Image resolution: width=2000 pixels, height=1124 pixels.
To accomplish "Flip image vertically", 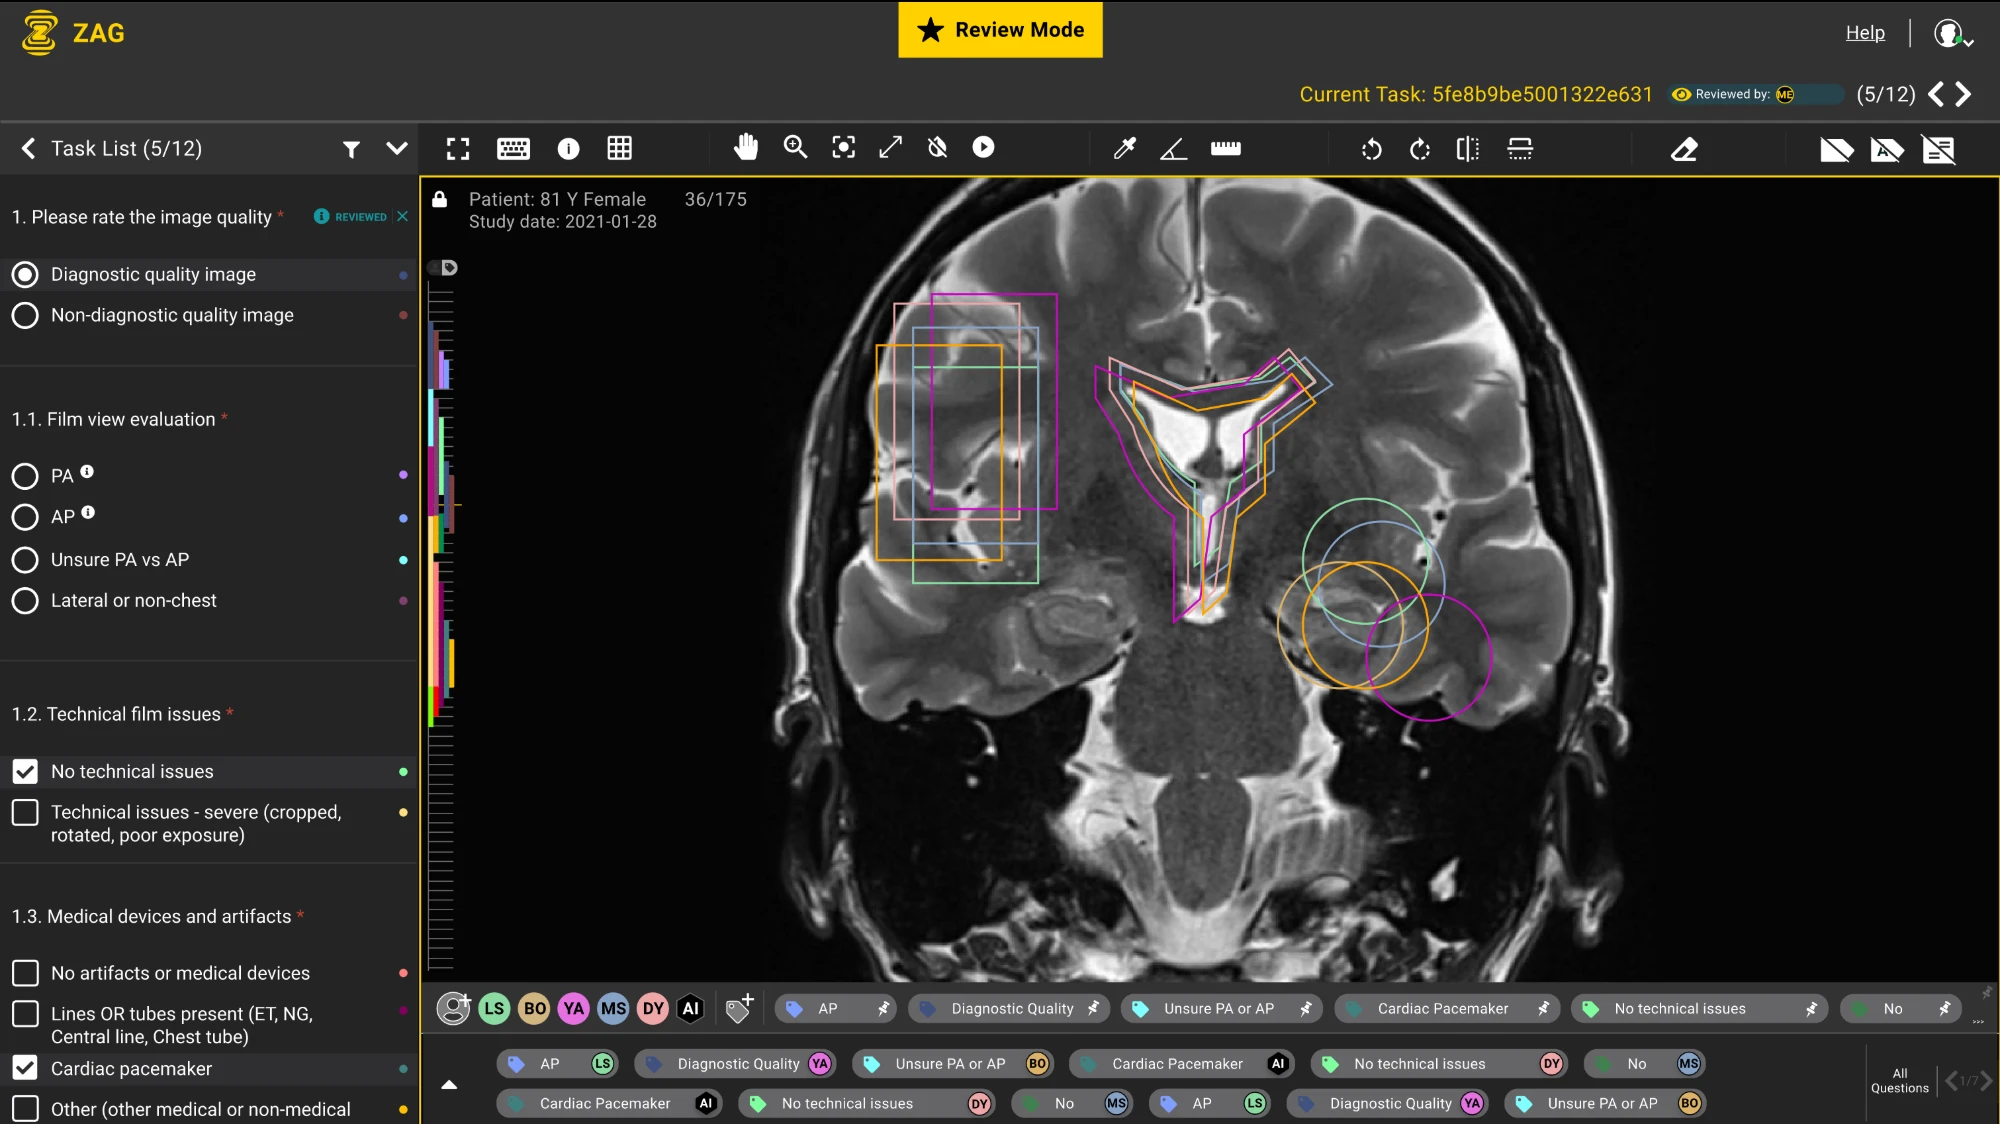I will (1520, 149).
